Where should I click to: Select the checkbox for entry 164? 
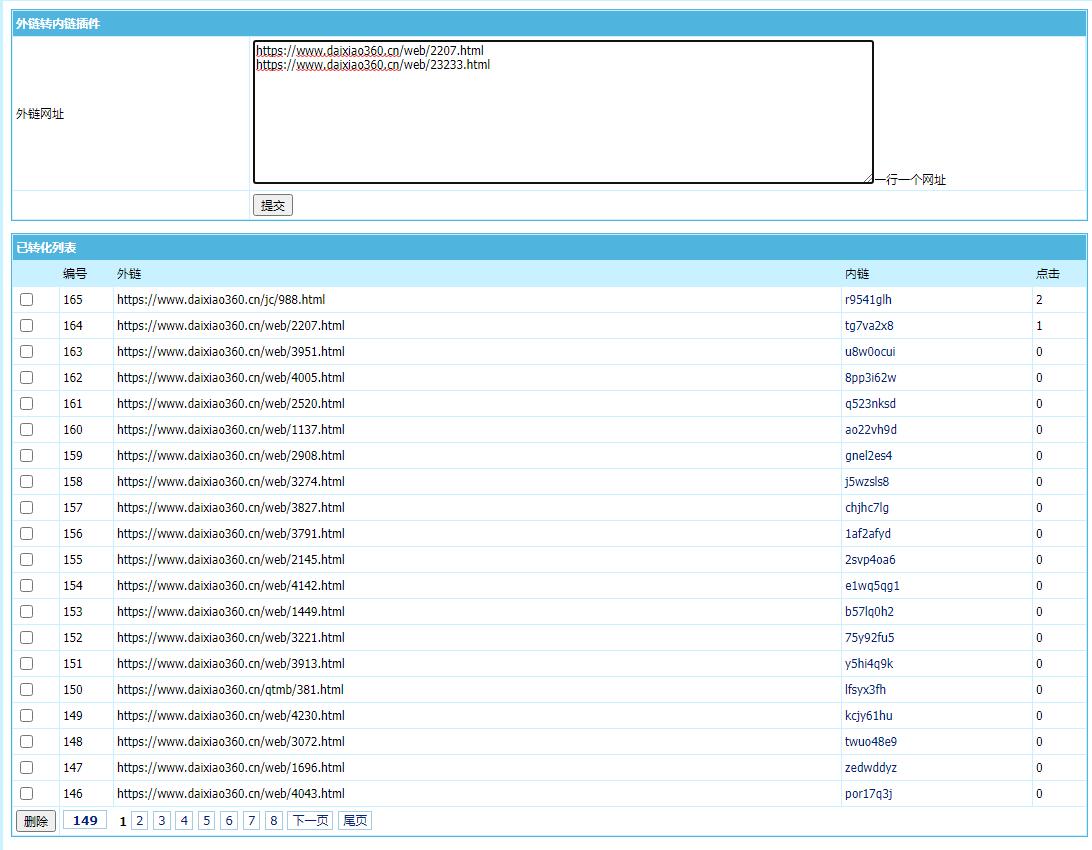pos(27,325)
